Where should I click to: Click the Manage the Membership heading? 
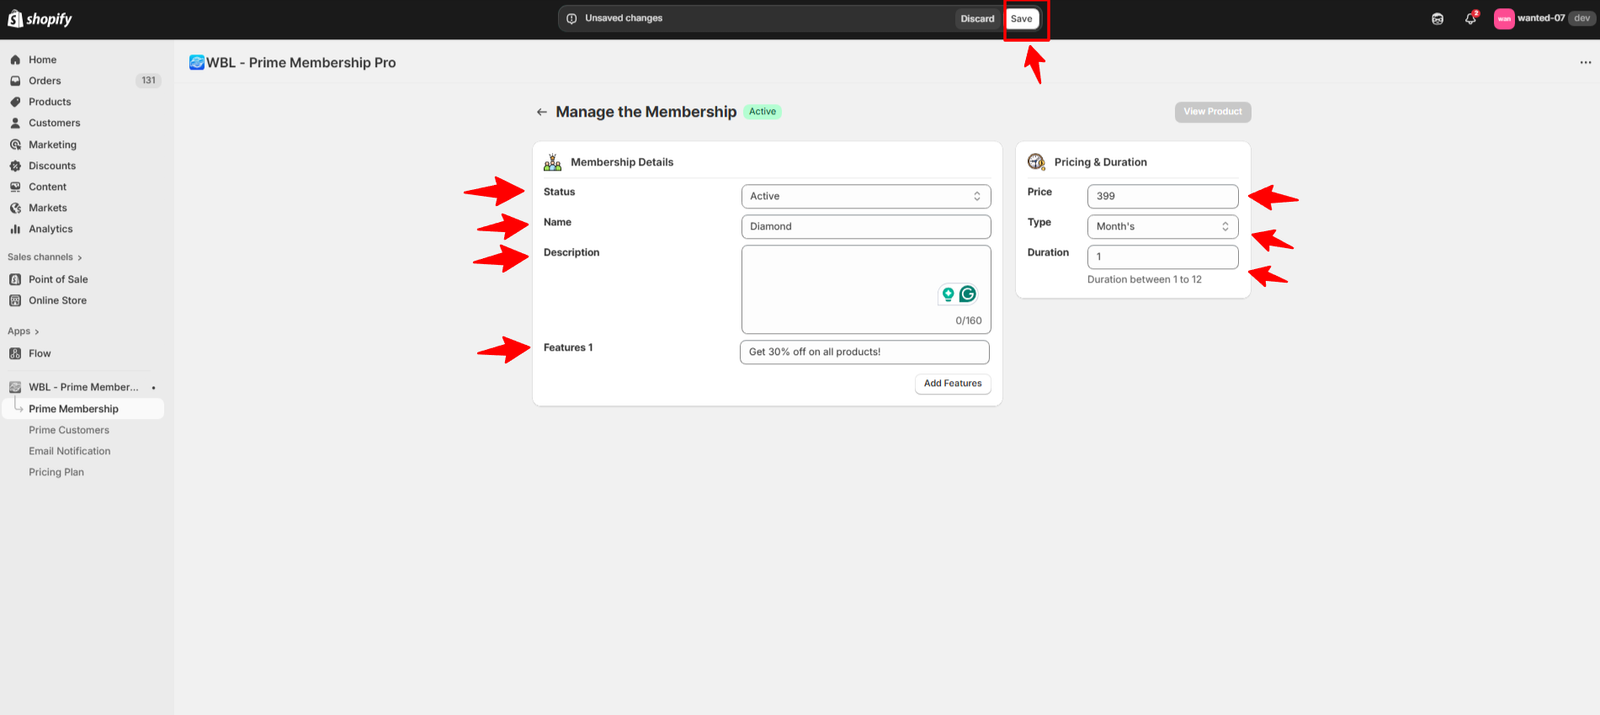click(646, 112)
